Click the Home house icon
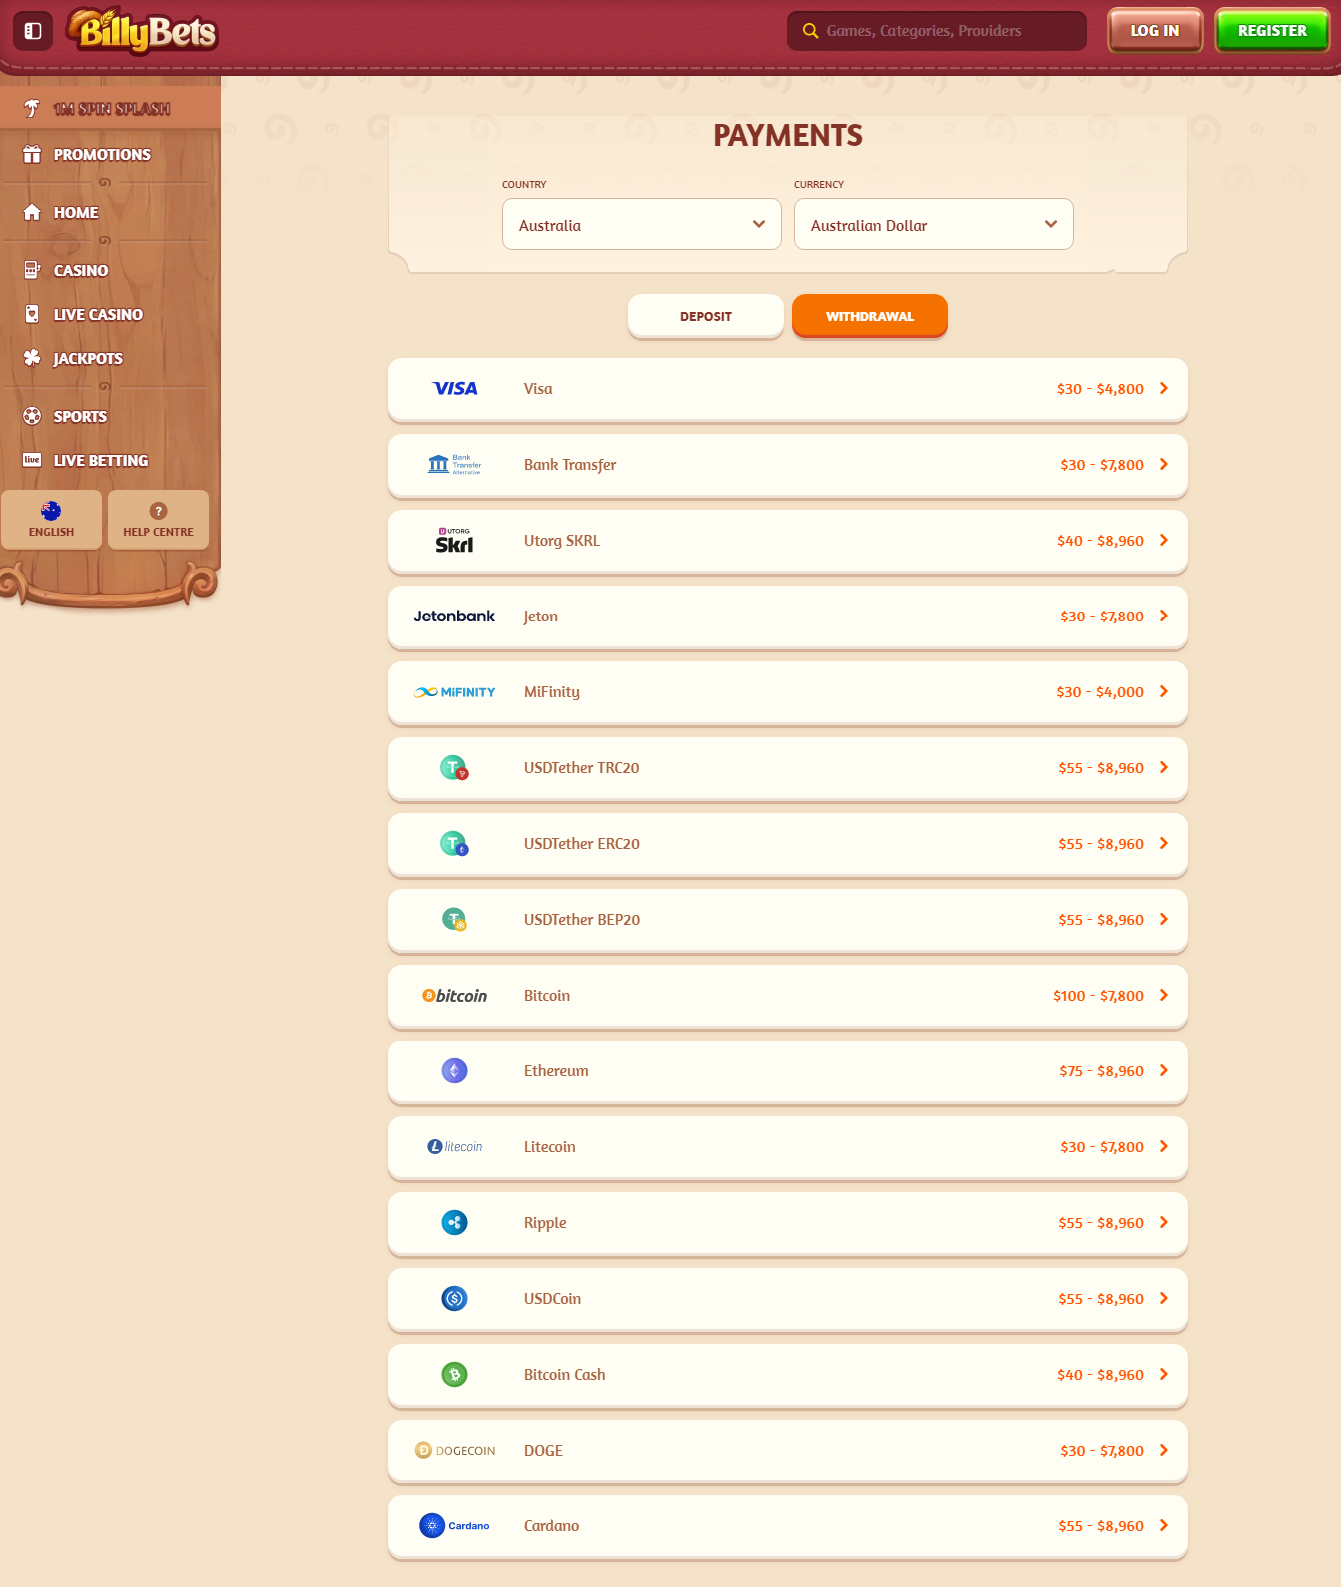This screenshot has height=1587, width=1341. [32, 212]
